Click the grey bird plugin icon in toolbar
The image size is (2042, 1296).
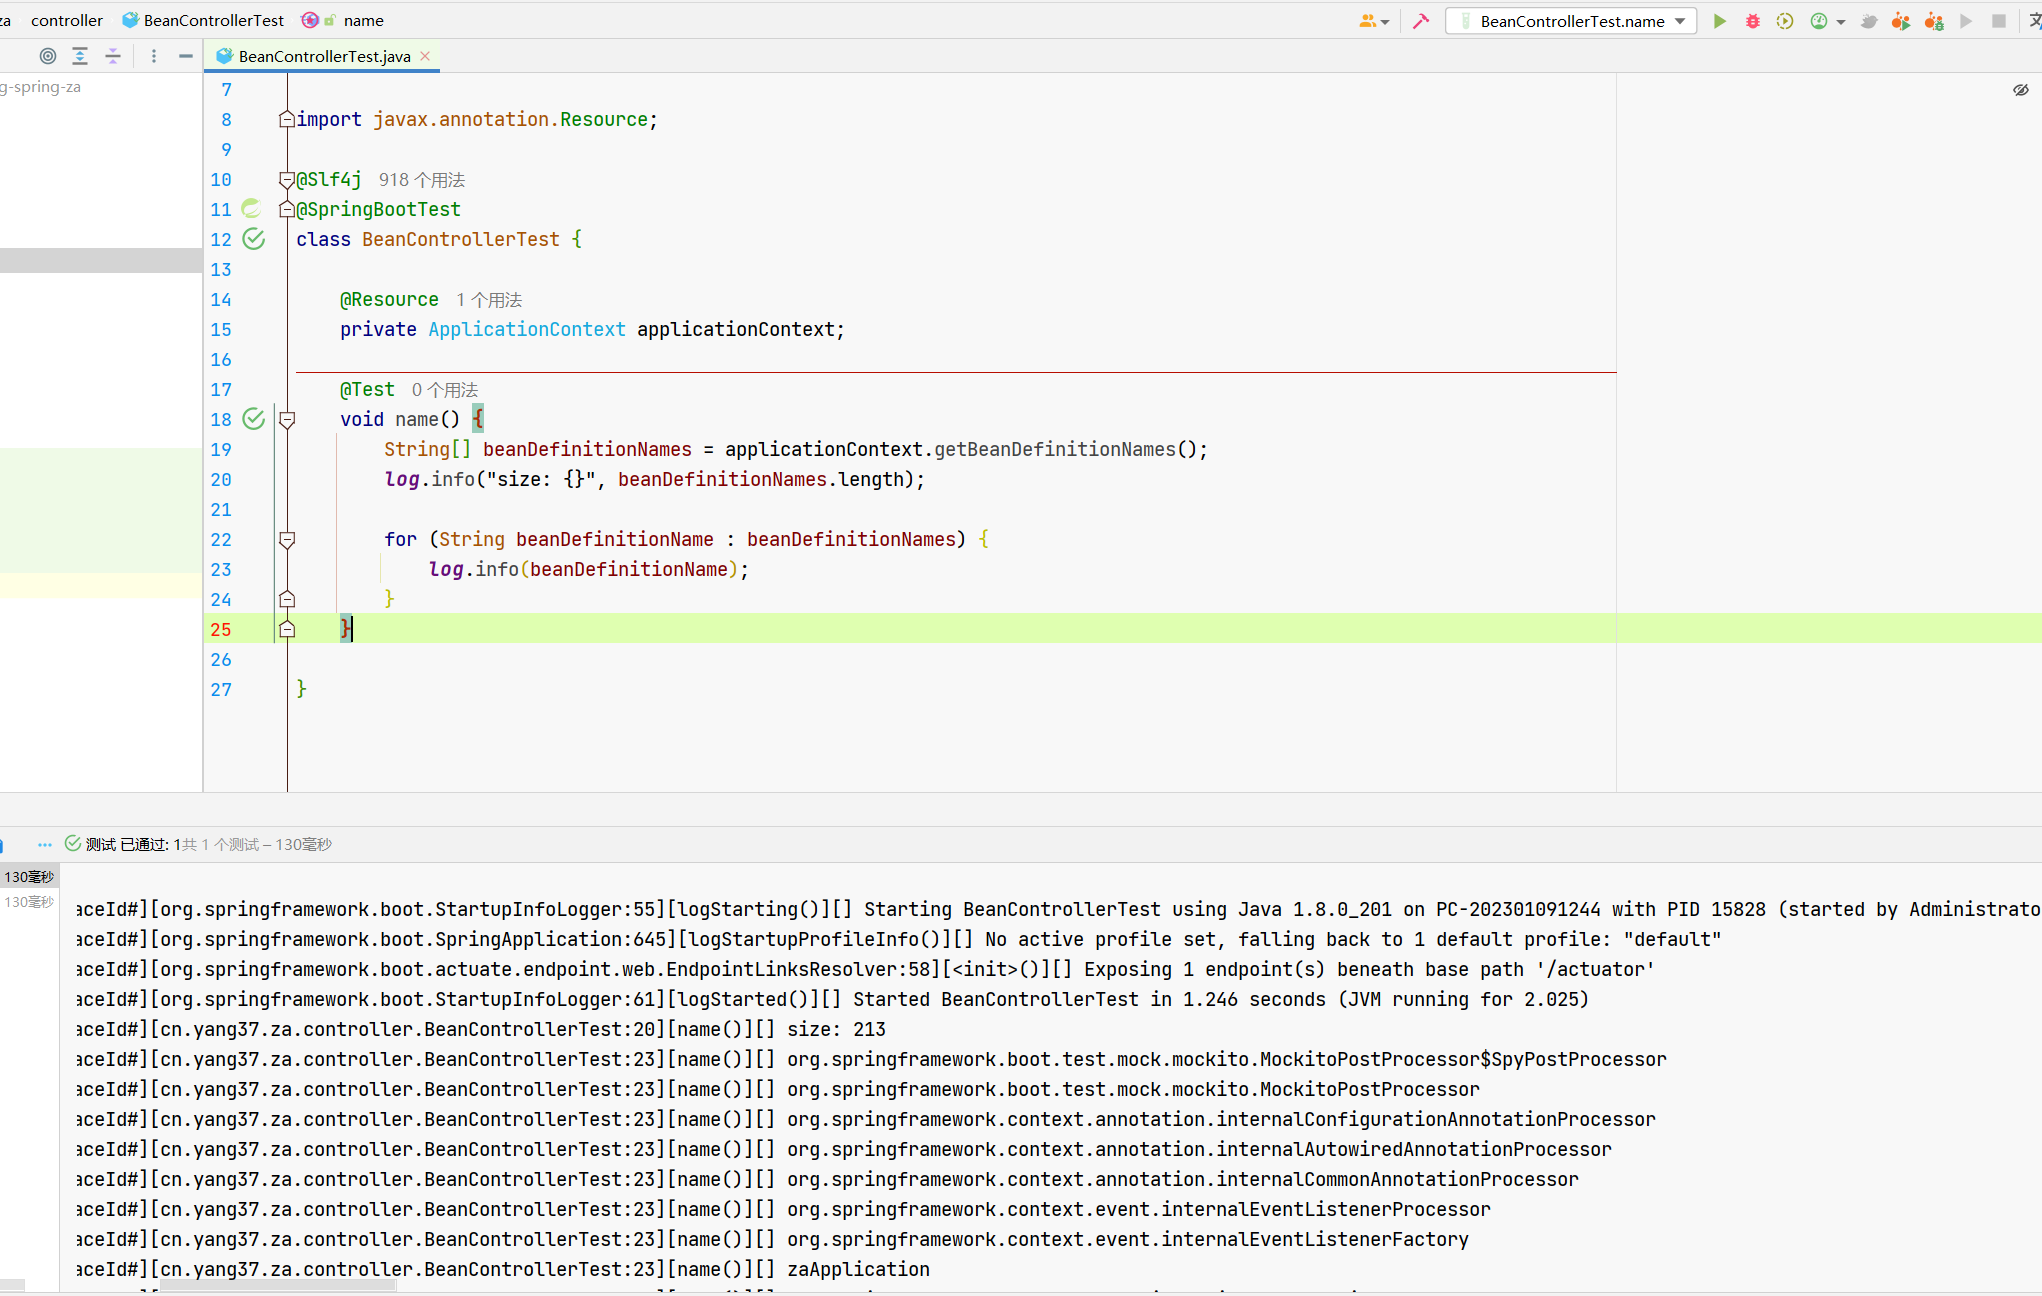(x=1868, y=21)
